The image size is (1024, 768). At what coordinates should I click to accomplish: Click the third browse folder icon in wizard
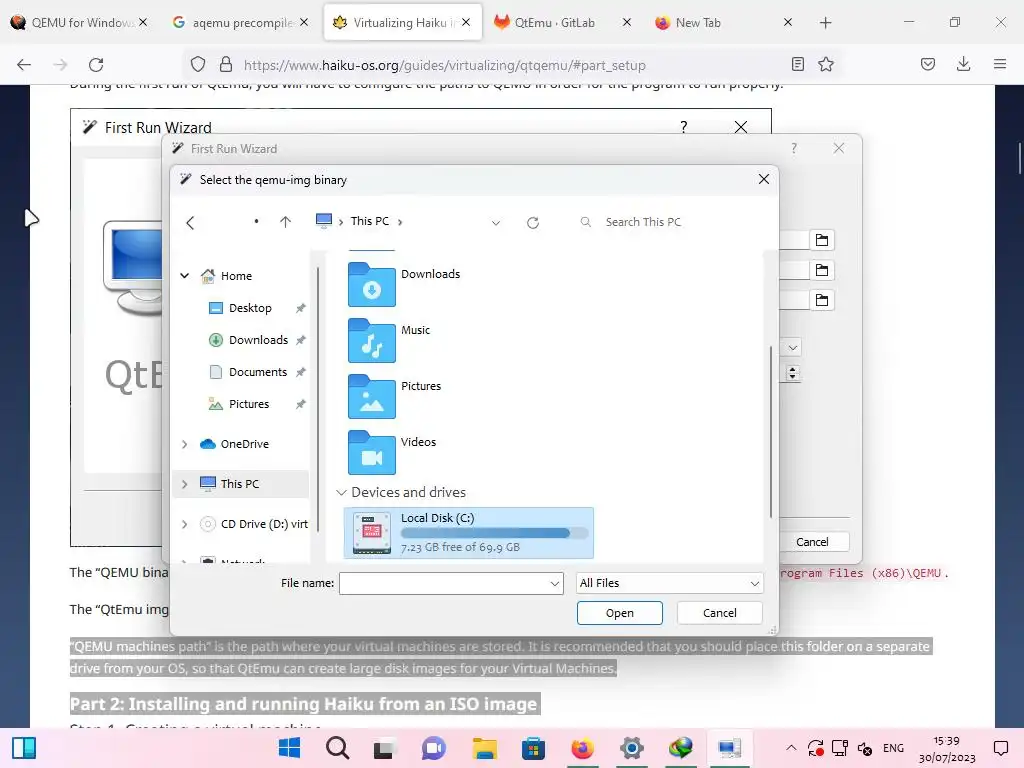tap(822, 300)
